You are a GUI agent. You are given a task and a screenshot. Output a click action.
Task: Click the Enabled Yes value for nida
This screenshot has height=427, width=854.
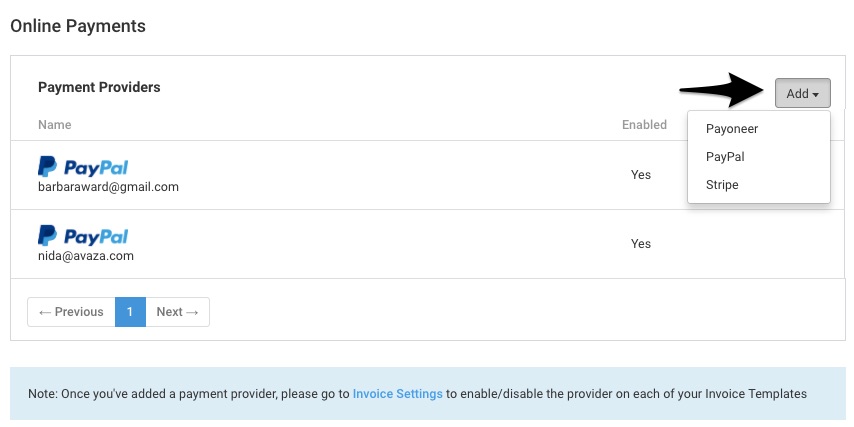(641, 243)
